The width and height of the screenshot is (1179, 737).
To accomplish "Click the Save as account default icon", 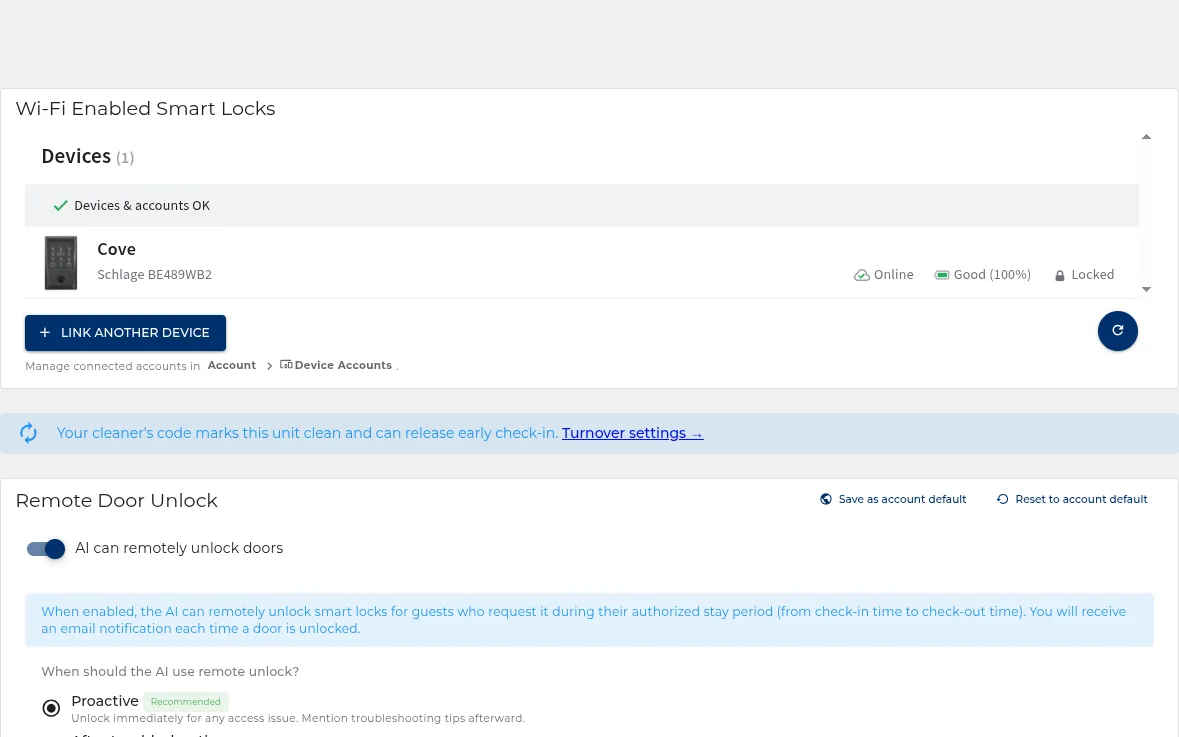I will pos(826,499).
